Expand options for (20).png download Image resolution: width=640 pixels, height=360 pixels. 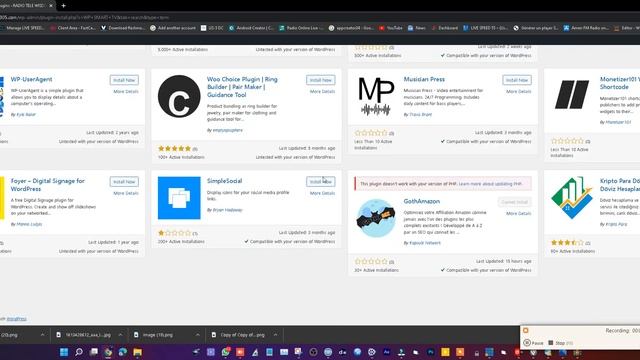pos(42,335)
